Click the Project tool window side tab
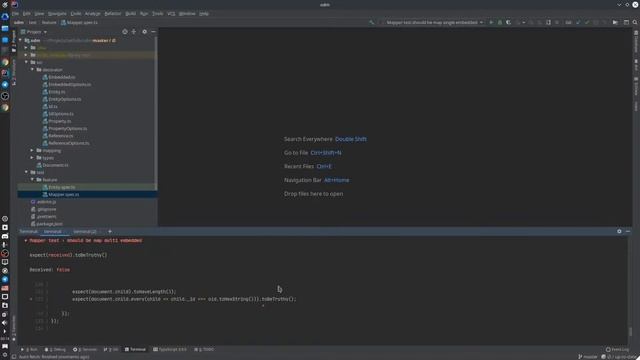Screen dimensions: 640x360 [x=13, y=41]
